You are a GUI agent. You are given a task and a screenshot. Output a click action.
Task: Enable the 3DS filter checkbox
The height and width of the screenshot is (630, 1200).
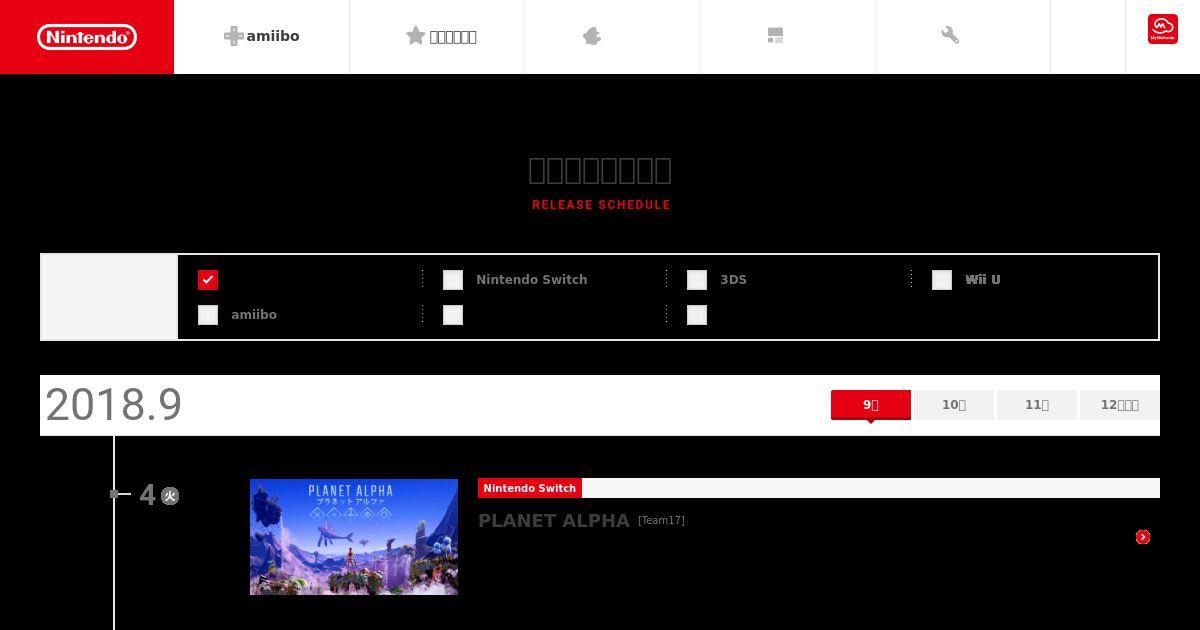coord(697,280)
